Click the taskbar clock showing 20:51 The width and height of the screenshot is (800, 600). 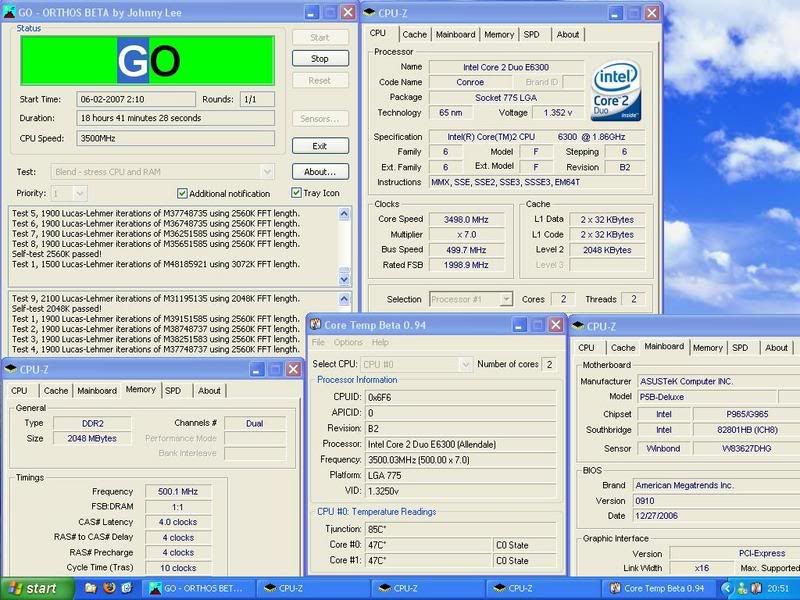(x=778, y=588)
